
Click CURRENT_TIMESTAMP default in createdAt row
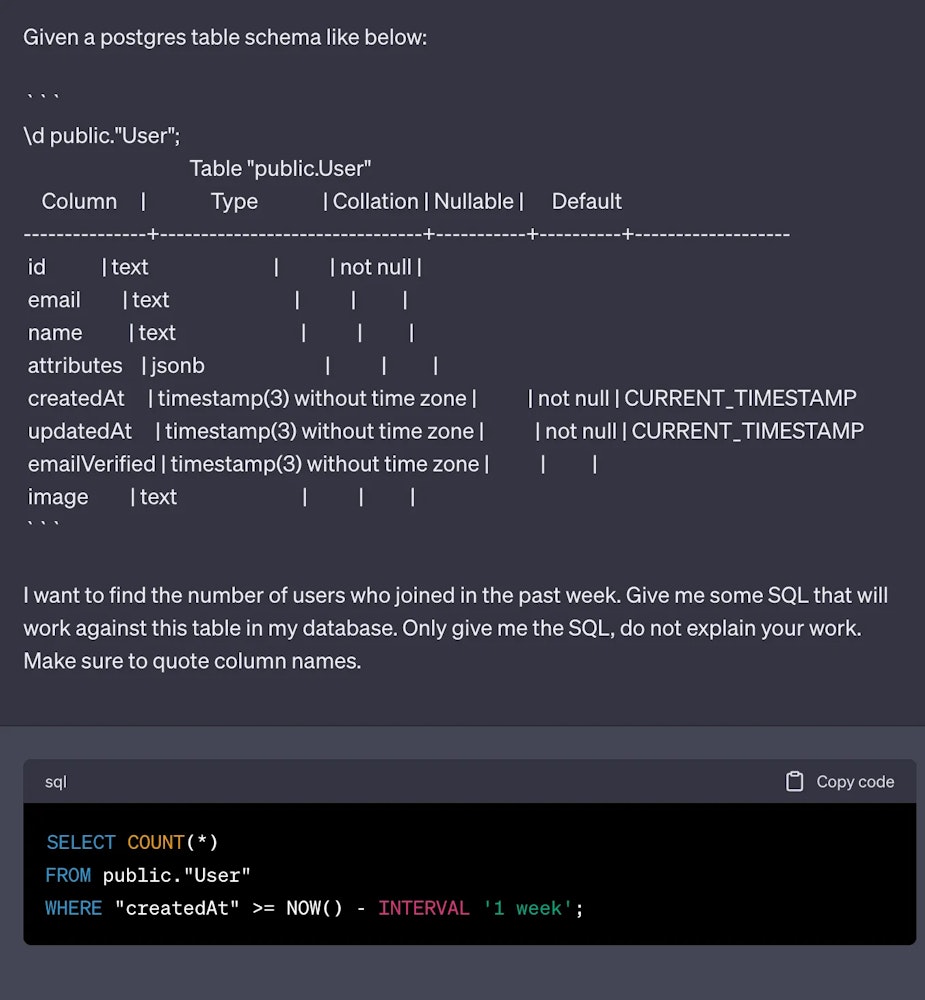pyautogui.click(x=740, y=399)
